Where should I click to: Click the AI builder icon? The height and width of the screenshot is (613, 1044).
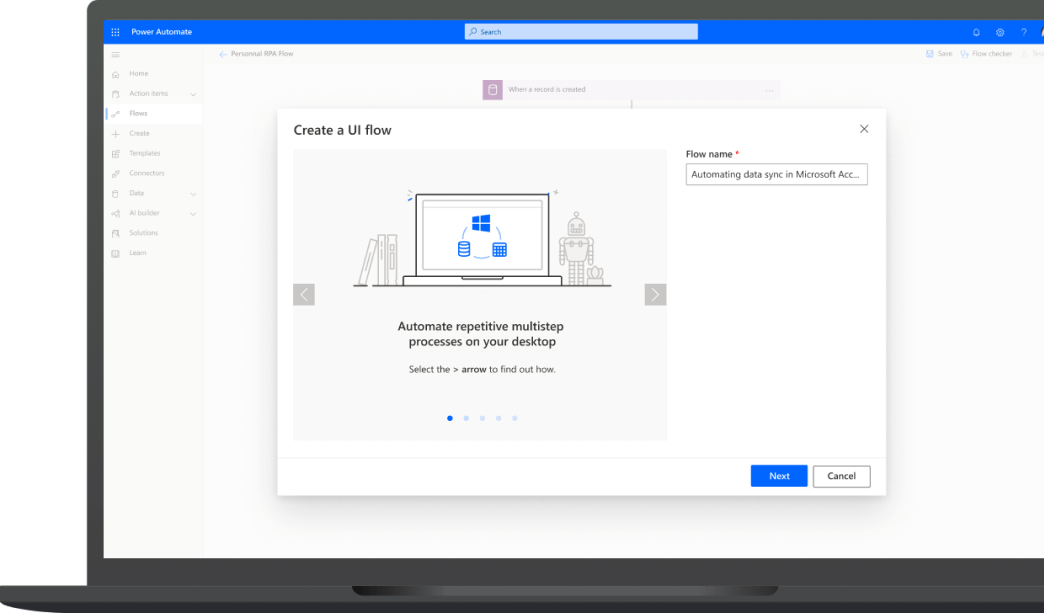pyautogui.click(x=115, y=214)
